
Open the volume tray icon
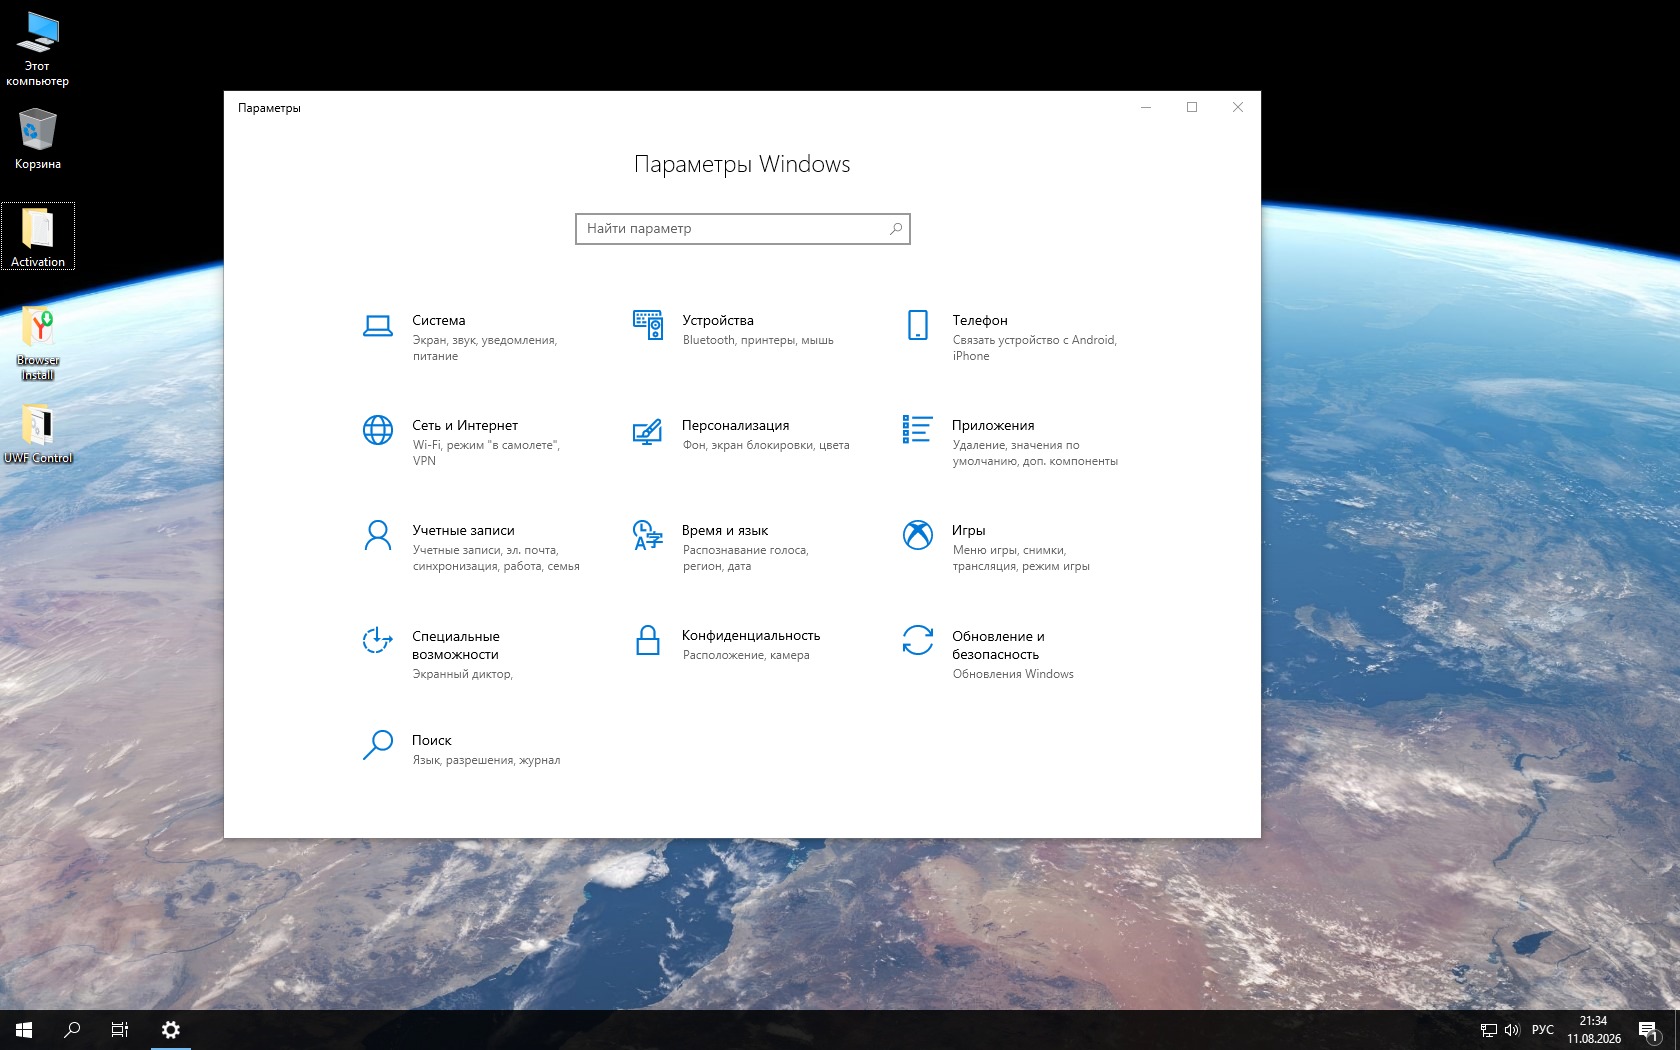pos(1512,1030)
